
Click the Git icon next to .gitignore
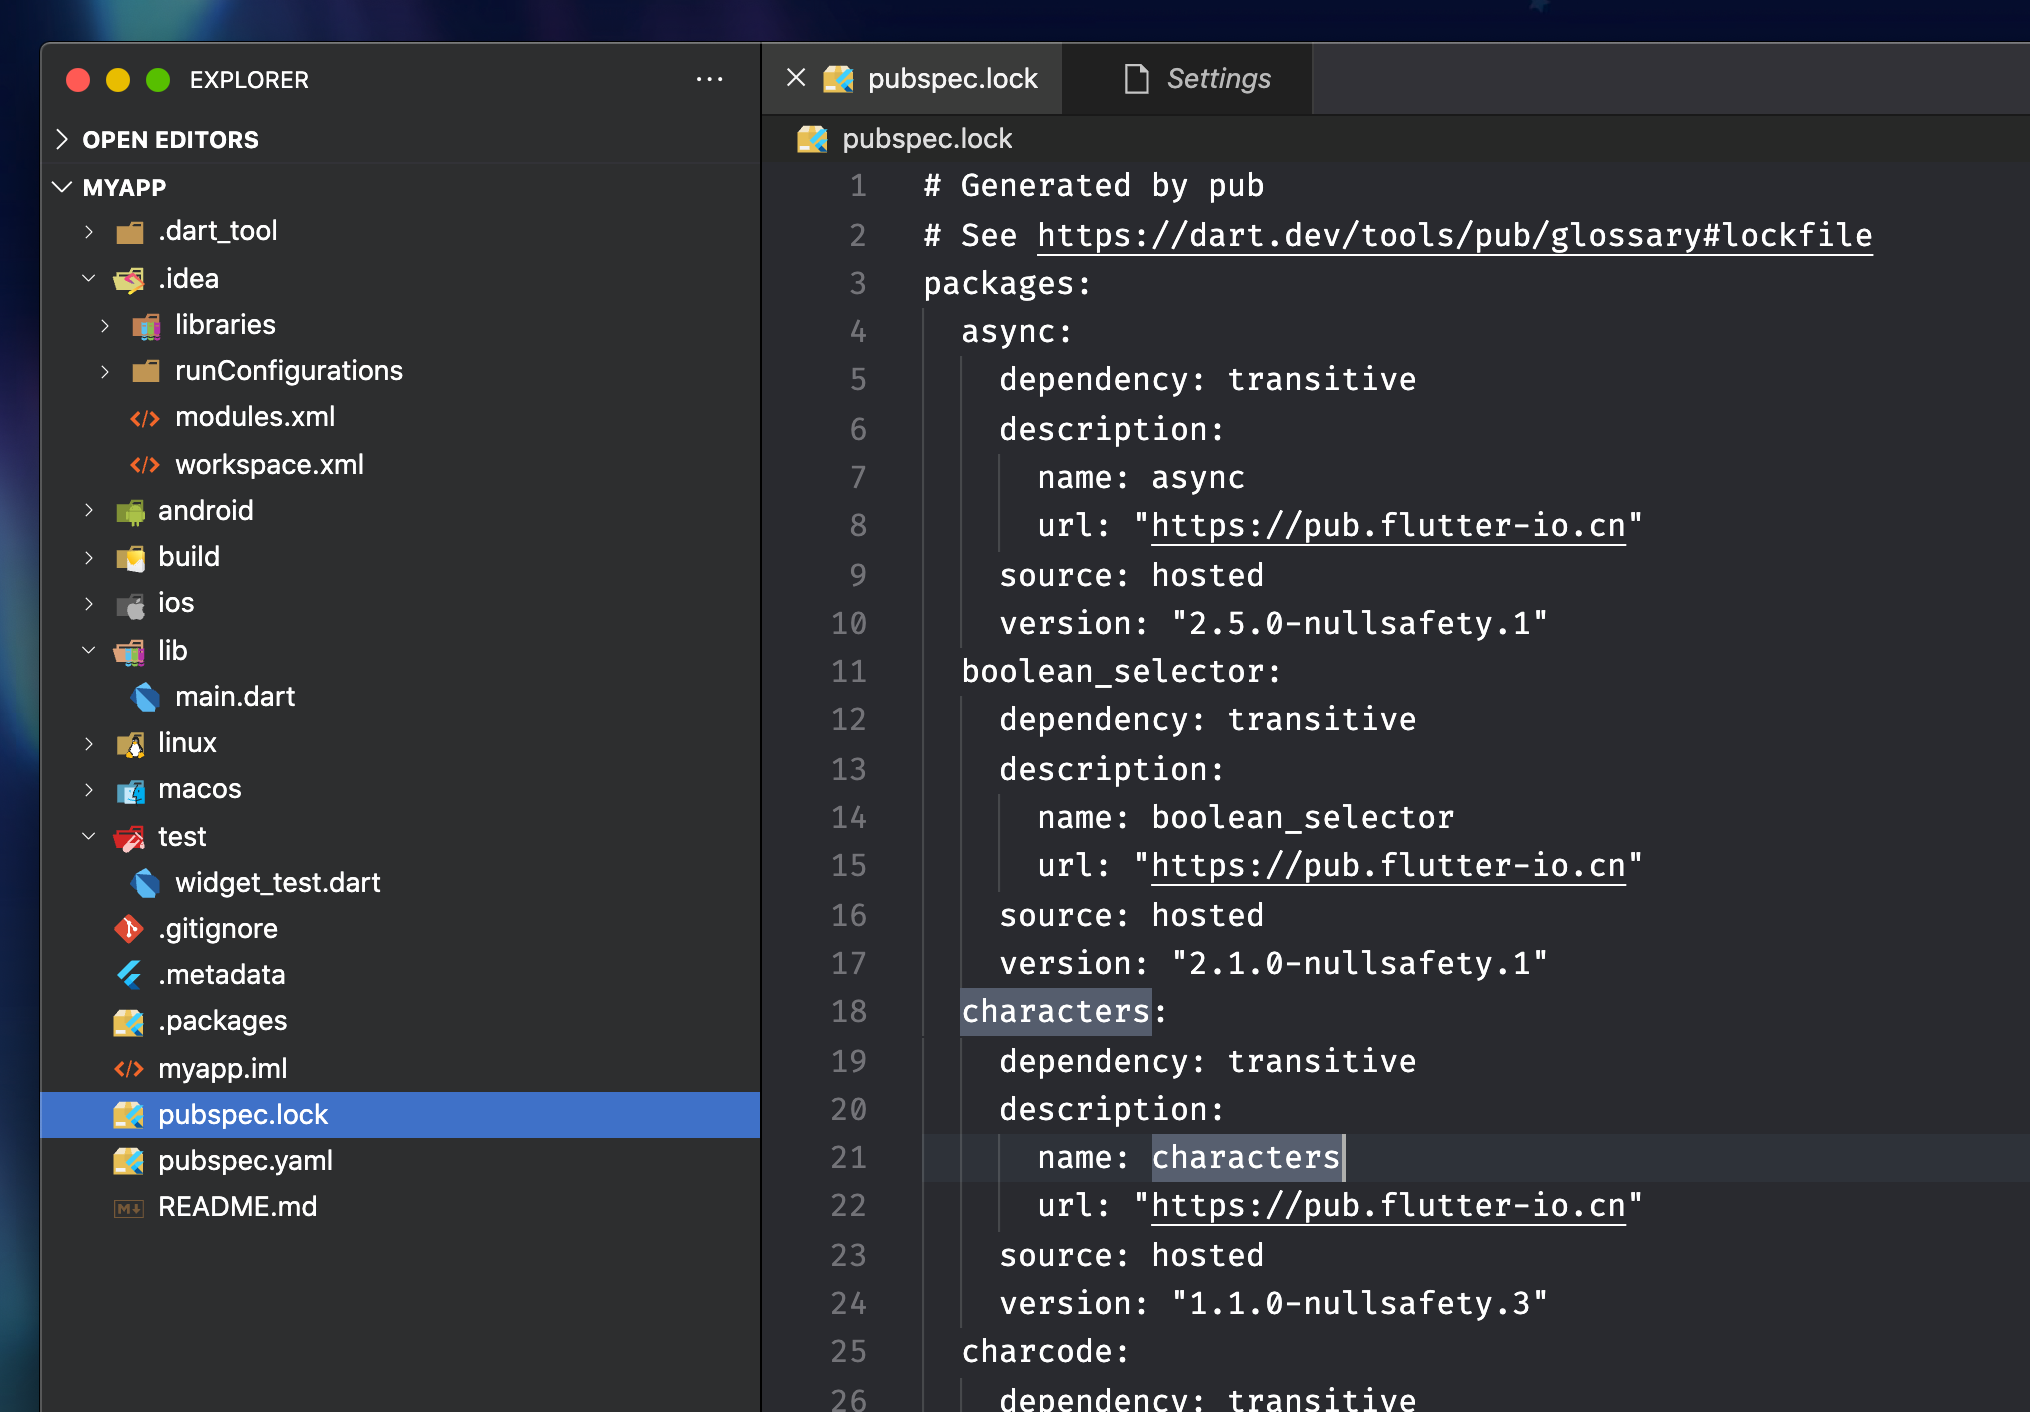pos(130,928)
